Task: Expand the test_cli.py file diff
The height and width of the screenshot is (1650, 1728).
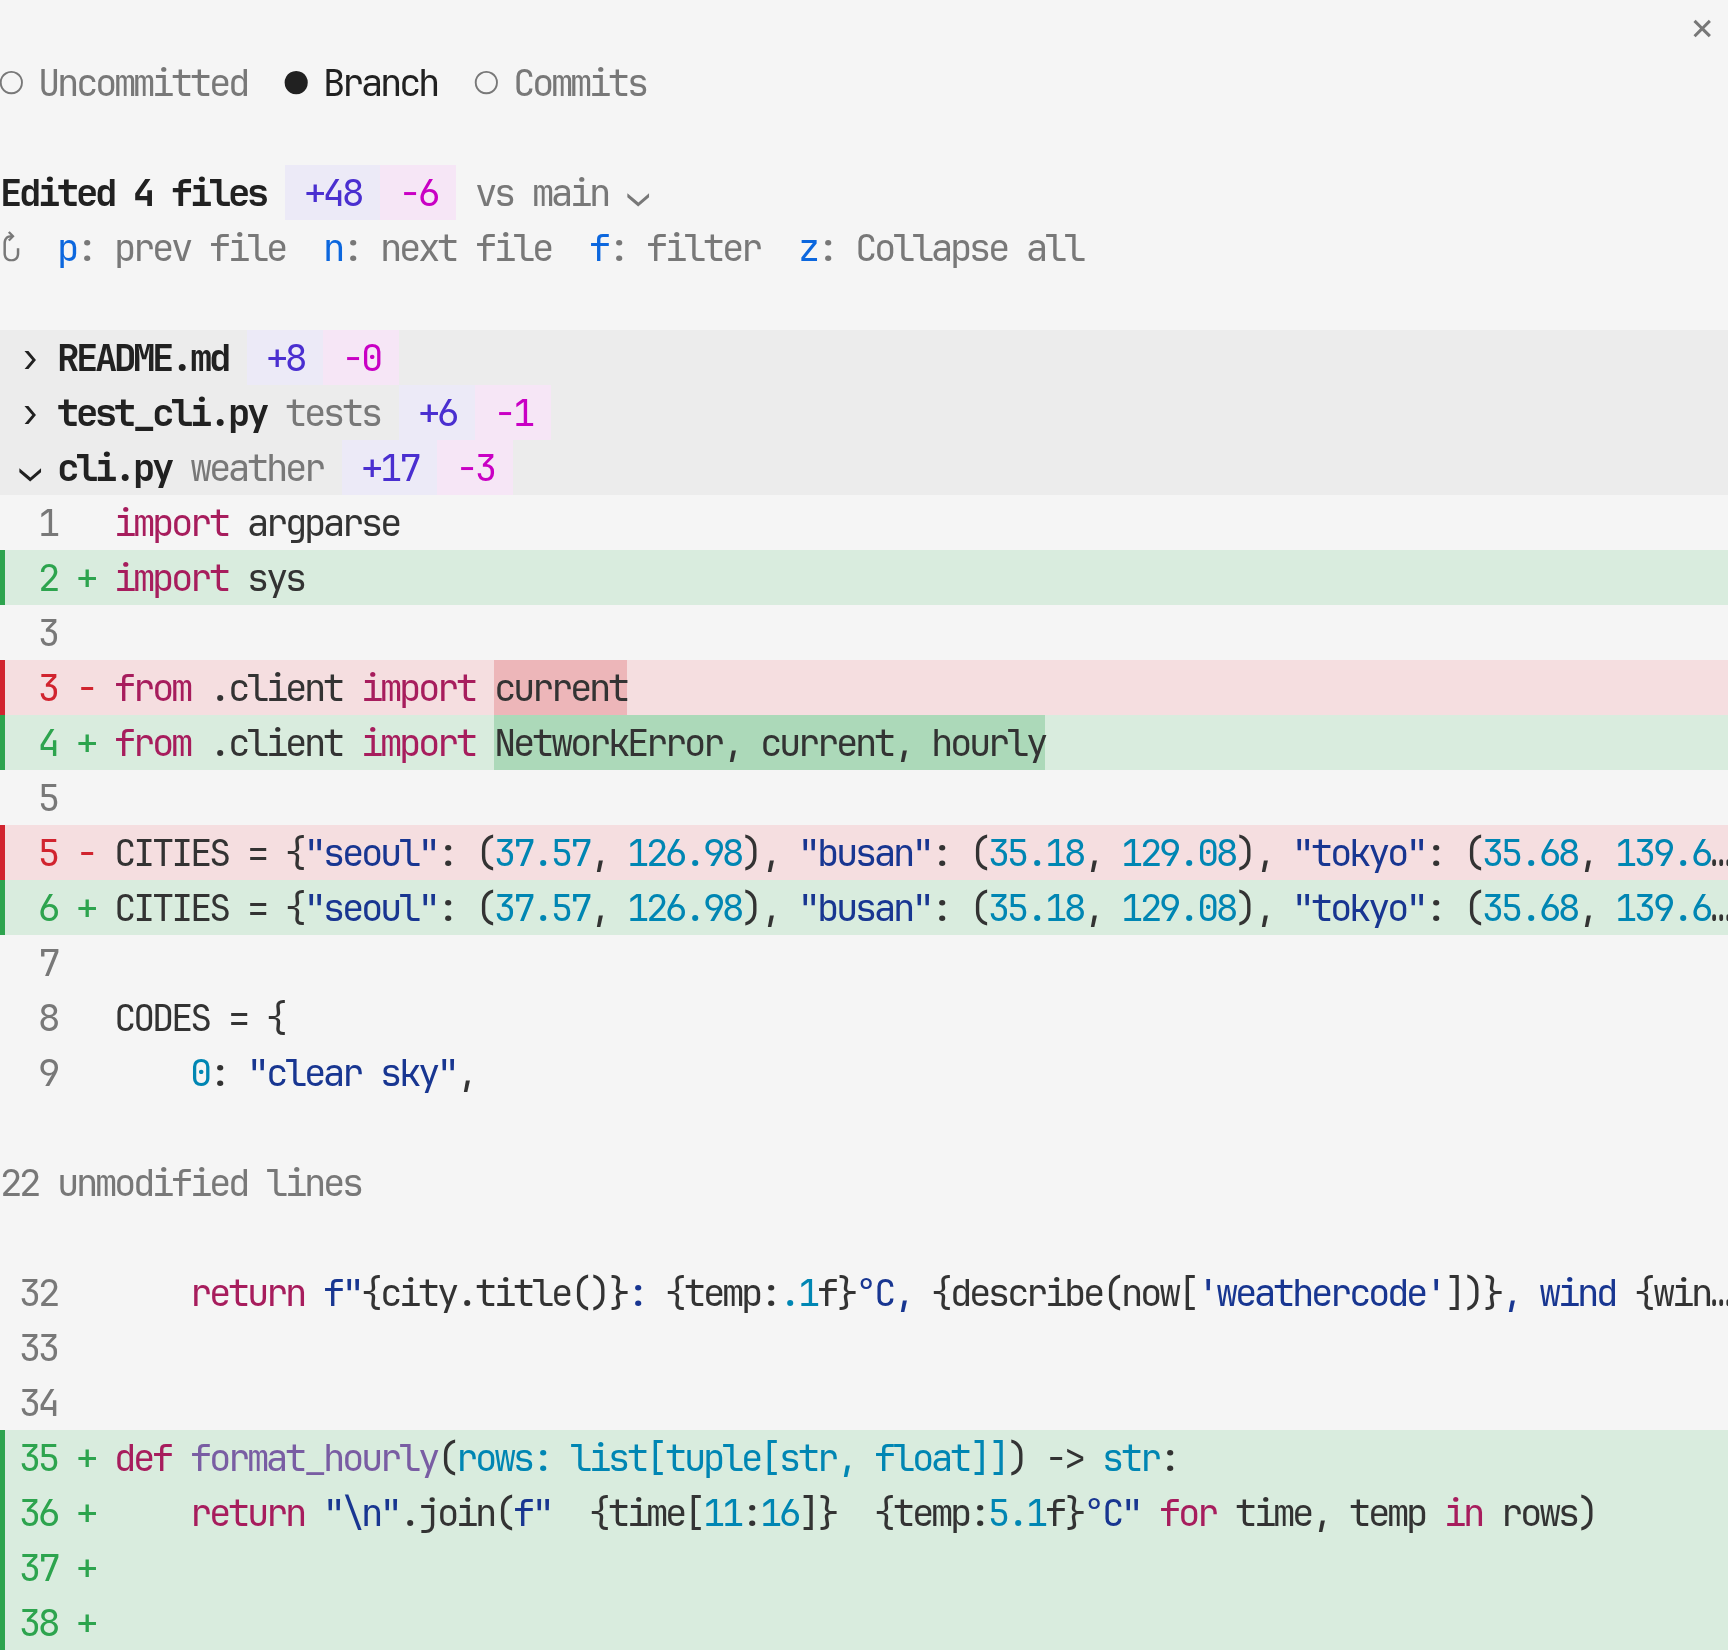Action: tap(30, 414)
